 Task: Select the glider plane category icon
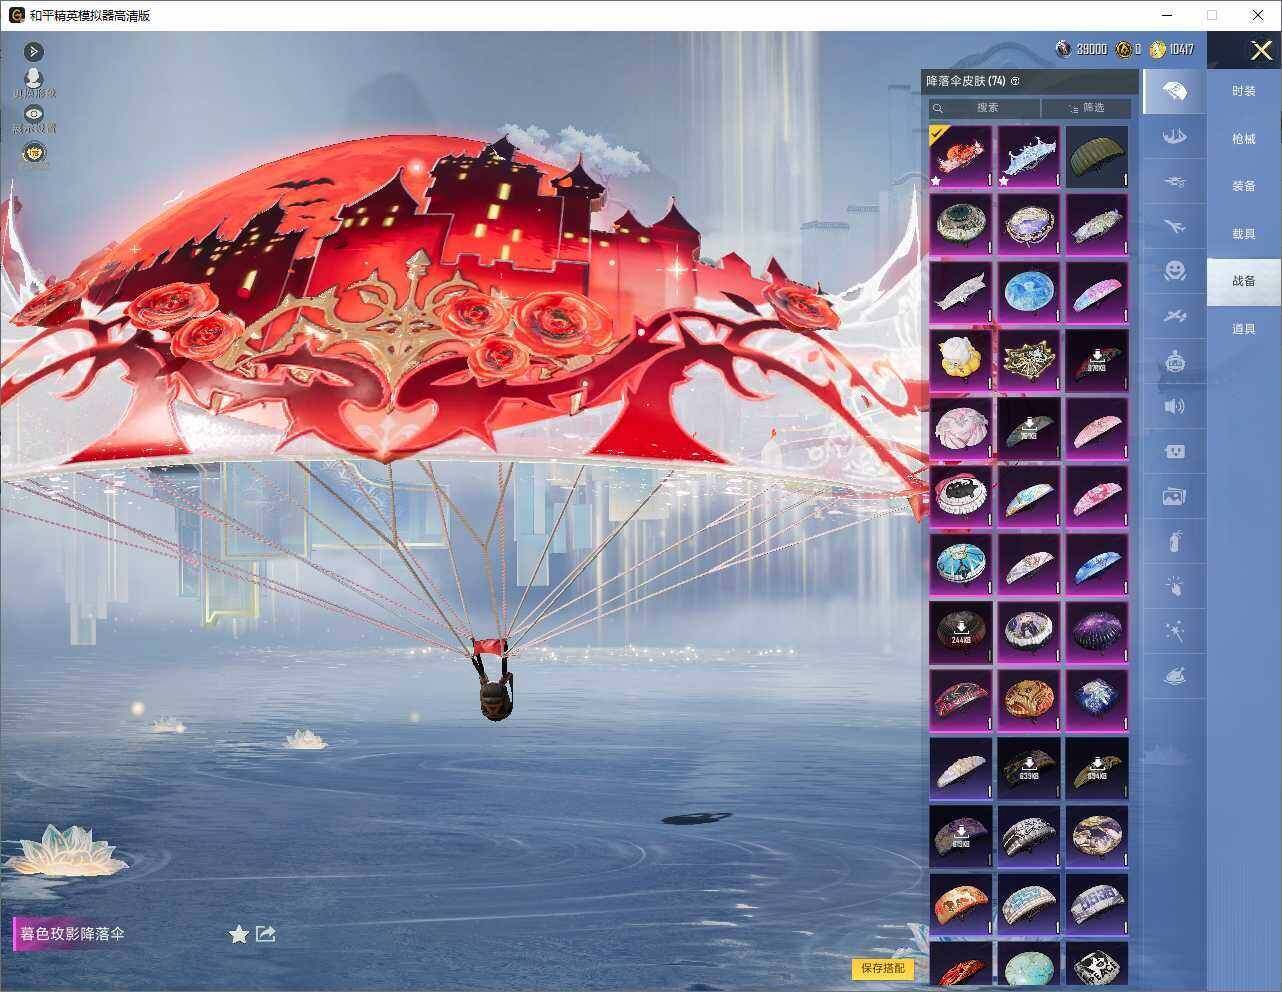[1175, 316]
